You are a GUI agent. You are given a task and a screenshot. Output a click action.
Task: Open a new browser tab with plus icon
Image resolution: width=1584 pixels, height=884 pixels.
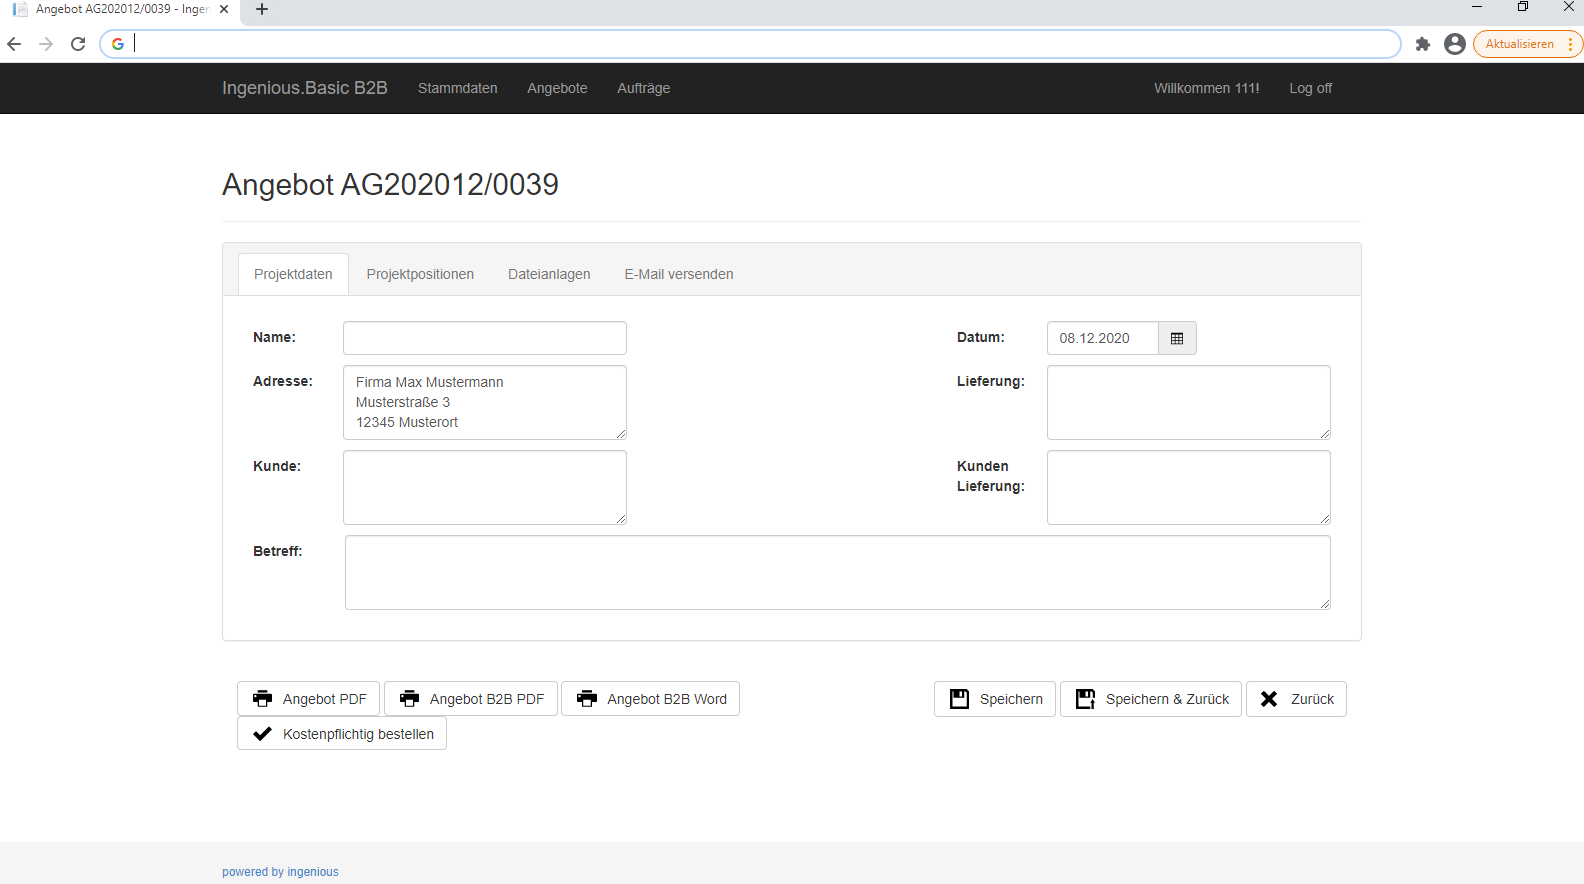pos(262,9)
